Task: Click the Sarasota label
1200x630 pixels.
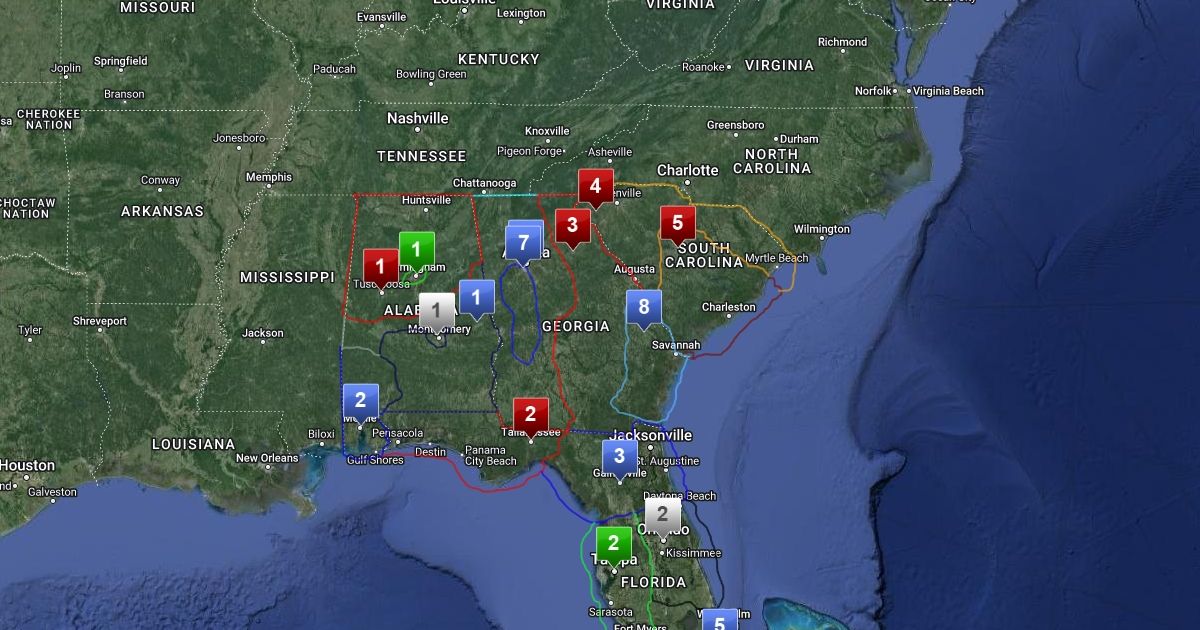Action: [611, 611]
